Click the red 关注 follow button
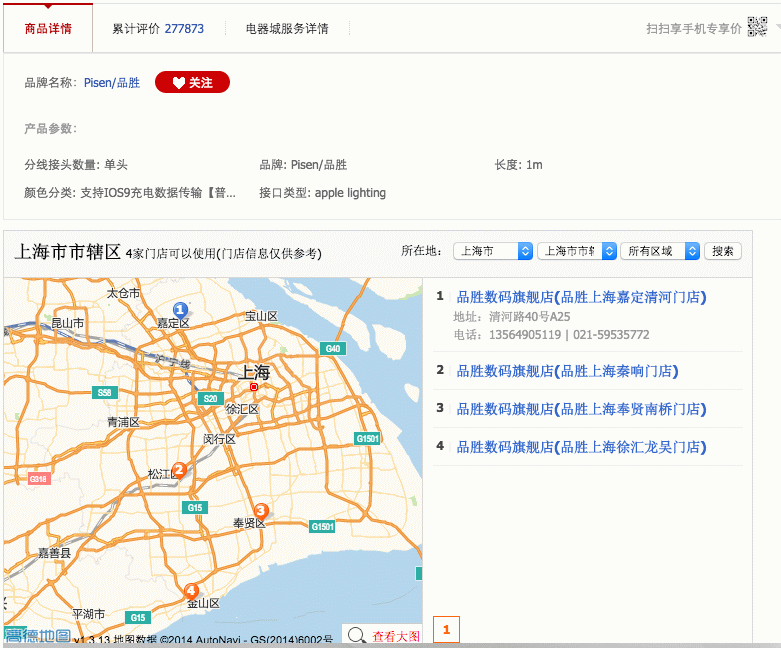Screen dimensions: 781x648 tap(192, 82)
